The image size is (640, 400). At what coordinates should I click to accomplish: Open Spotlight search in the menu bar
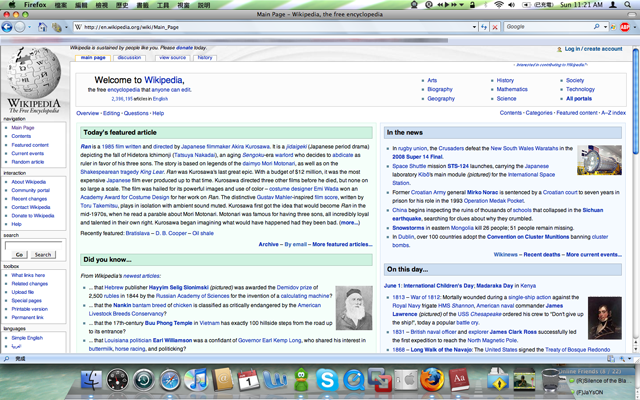coord(628,4)
